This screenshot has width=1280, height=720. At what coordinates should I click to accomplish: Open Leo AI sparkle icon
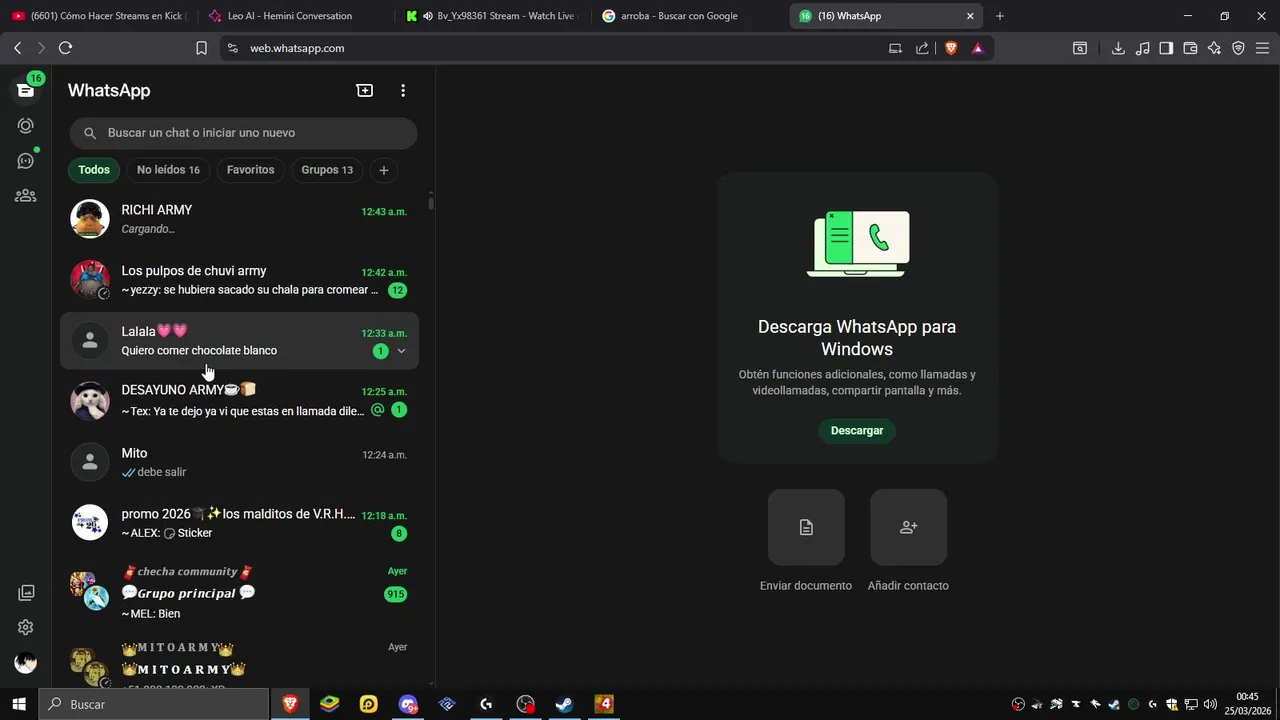(1214, 48)
